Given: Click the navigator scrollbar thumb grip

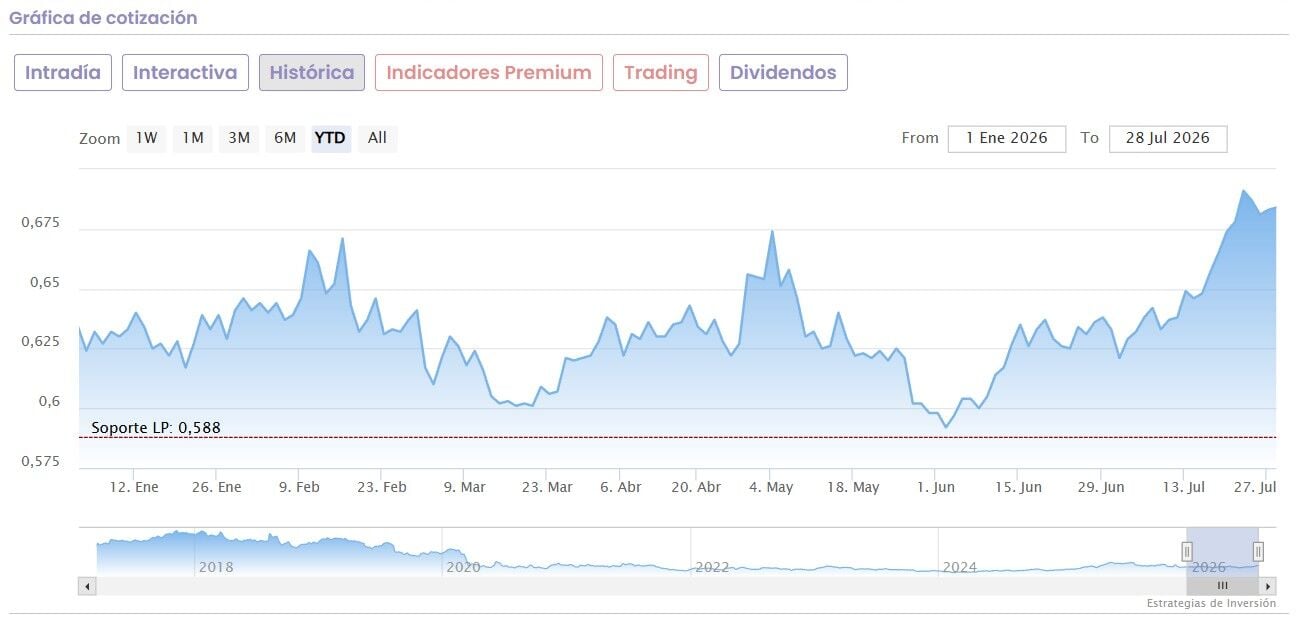Looking at the screenshot, I should (1222, 586).
